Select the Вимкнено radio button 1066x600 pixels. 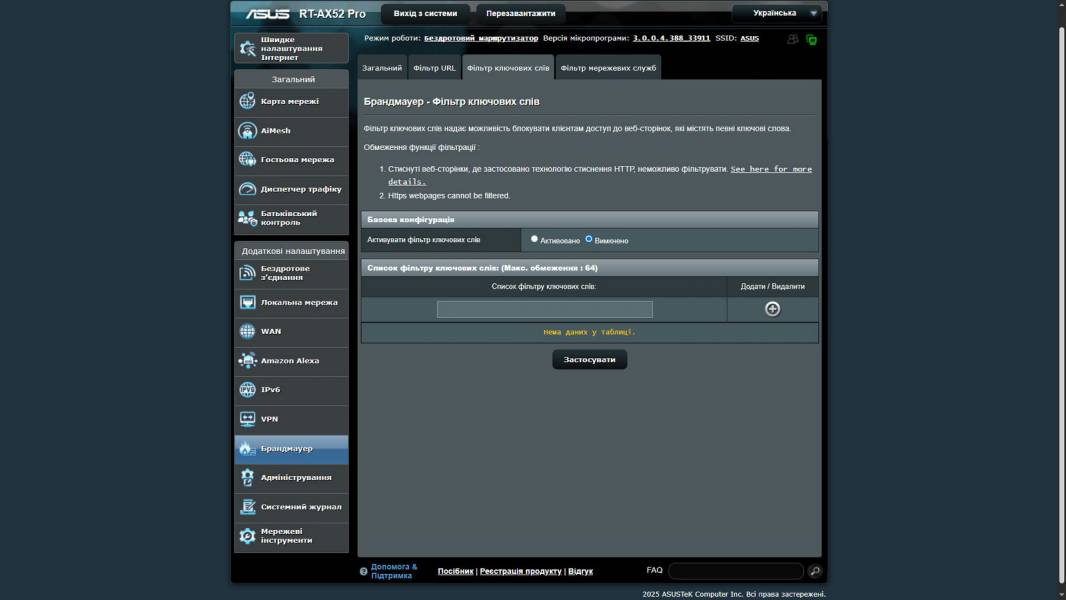(x=589, y=239)
